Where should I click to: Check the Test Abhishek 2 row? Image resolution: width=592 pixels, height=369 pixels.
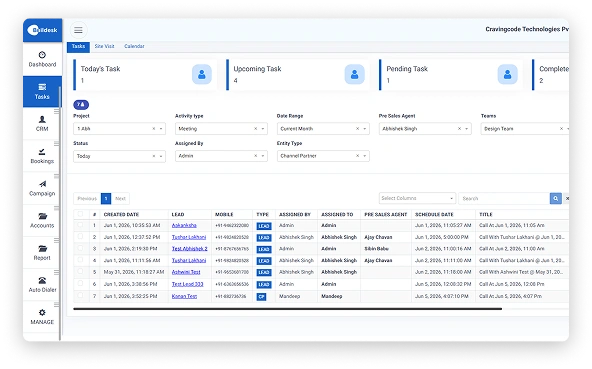(80, 249)
